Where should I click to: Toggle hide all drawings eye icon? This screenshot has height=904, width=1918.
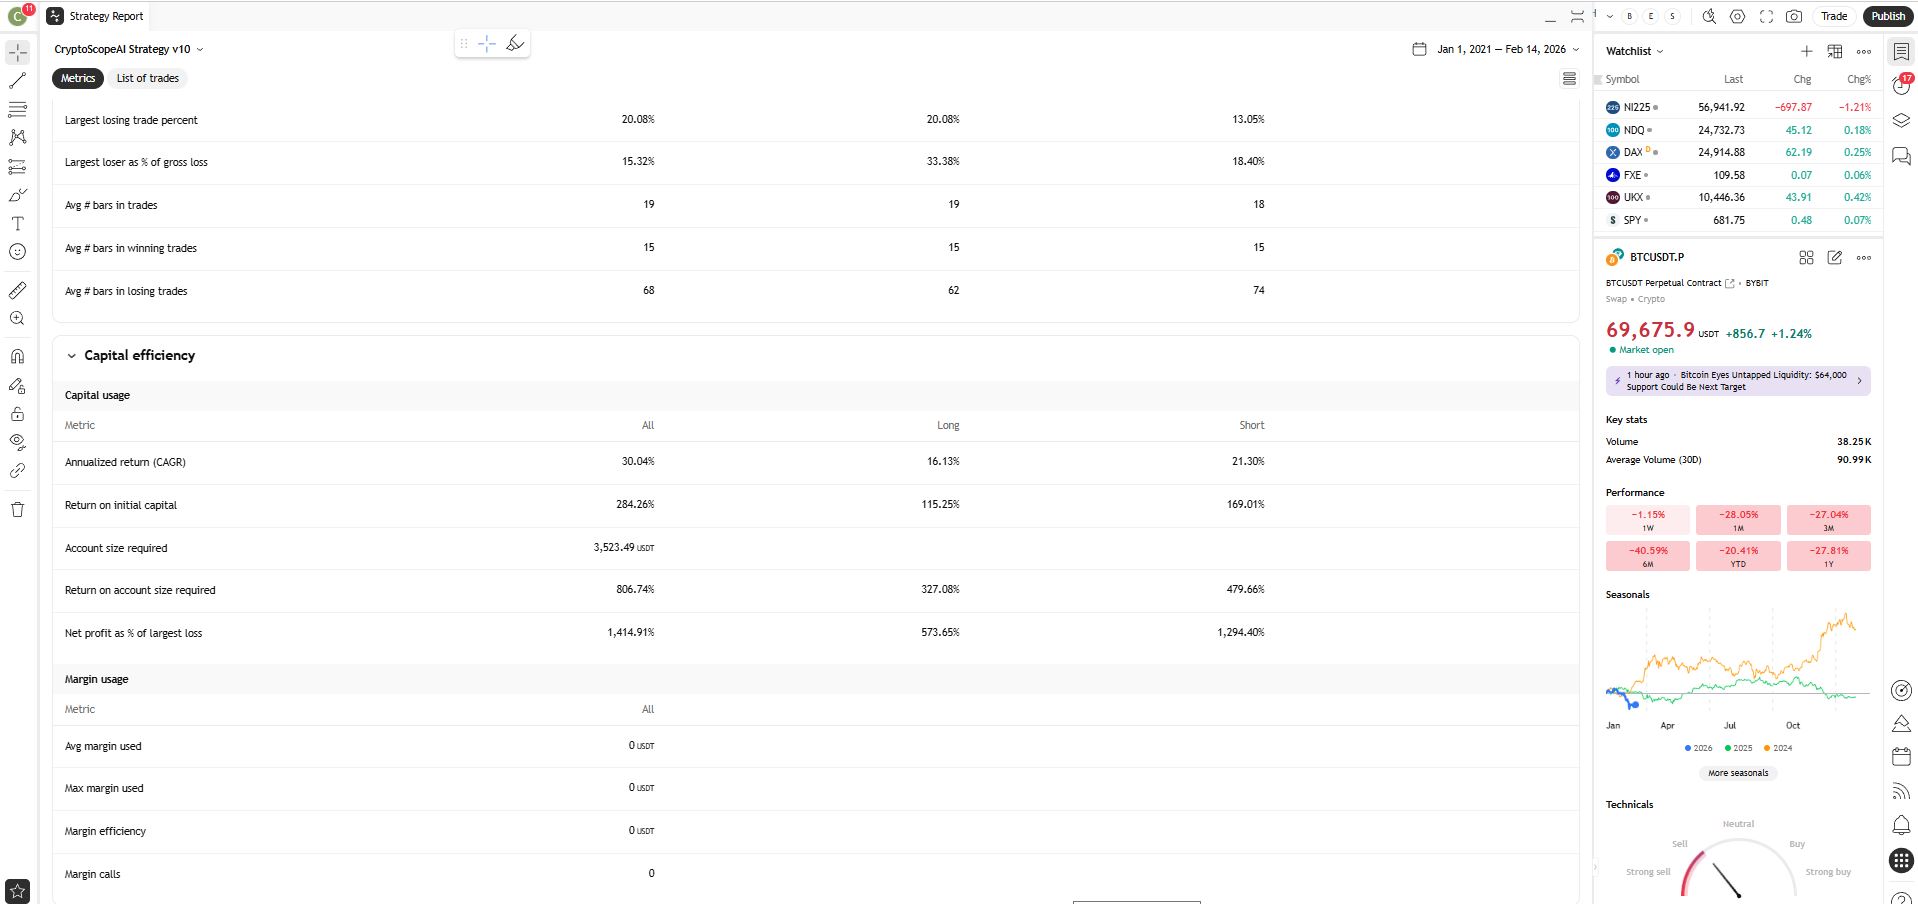(17, 441)
